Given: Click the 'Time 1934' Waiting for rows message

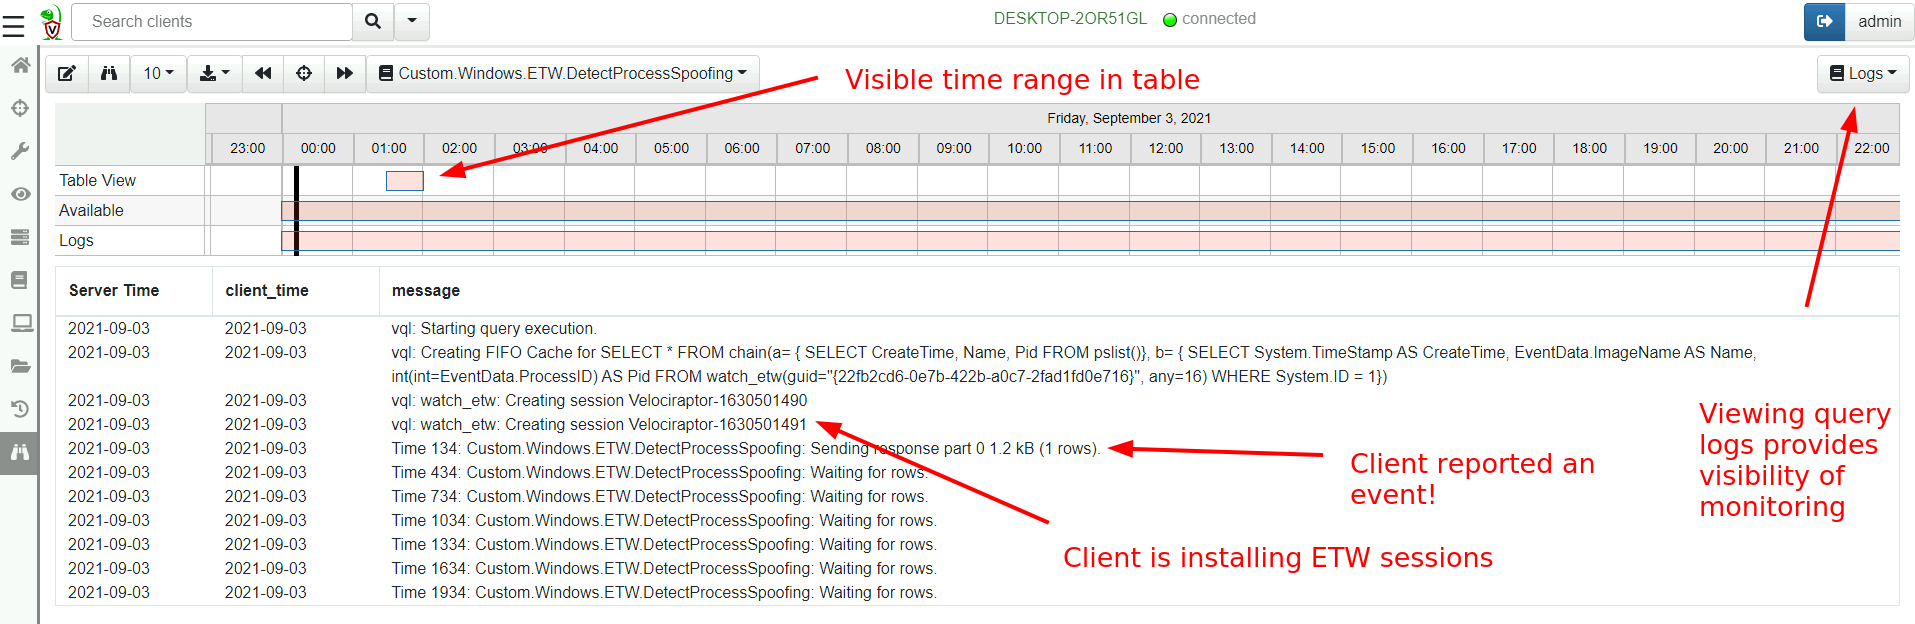Looking at the screenshot, I should [664, 592].
